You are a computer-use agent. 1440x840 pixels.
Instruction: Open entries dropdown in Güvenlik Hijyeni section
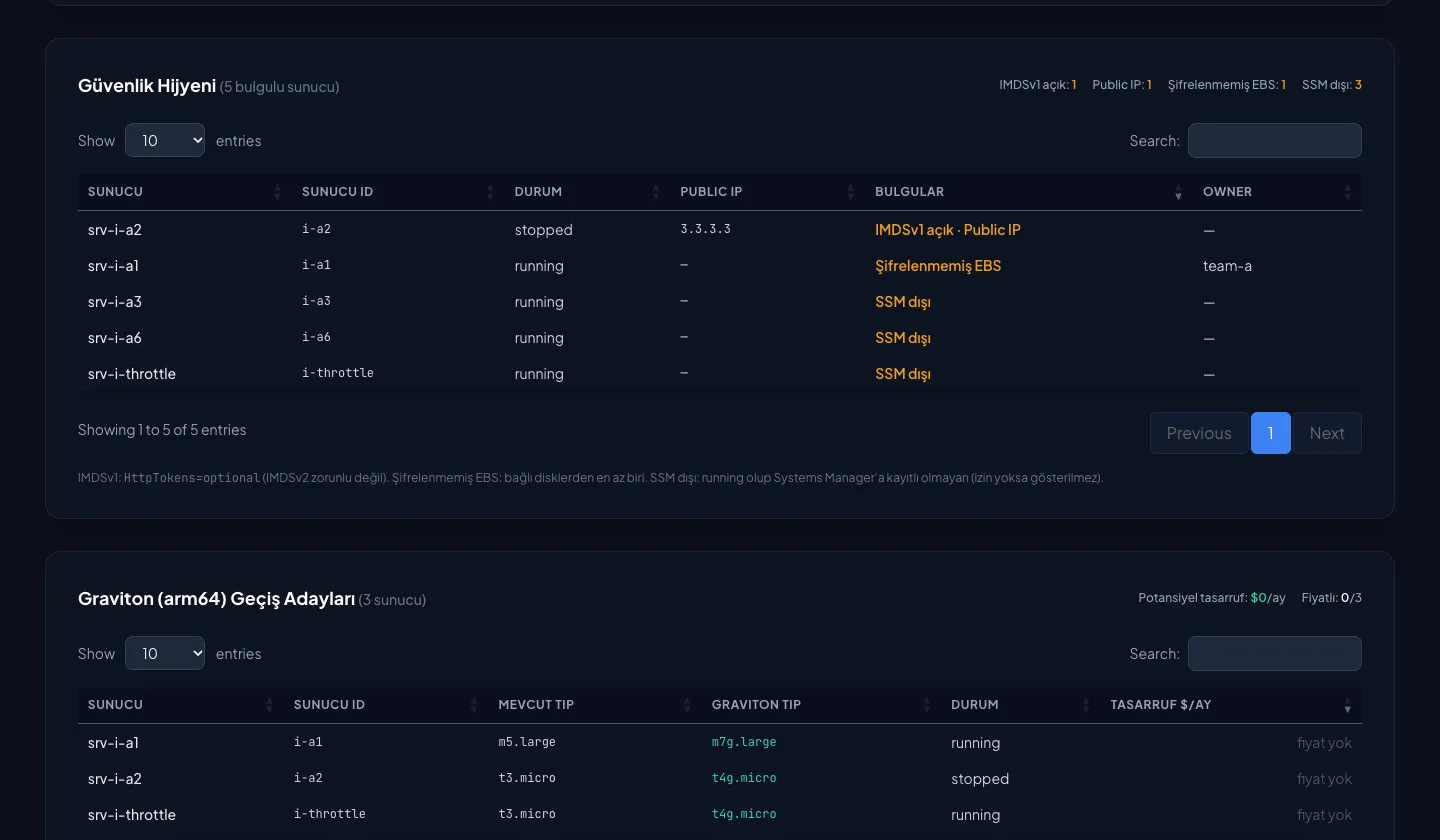pyautogui.click(x=165, y=140)
